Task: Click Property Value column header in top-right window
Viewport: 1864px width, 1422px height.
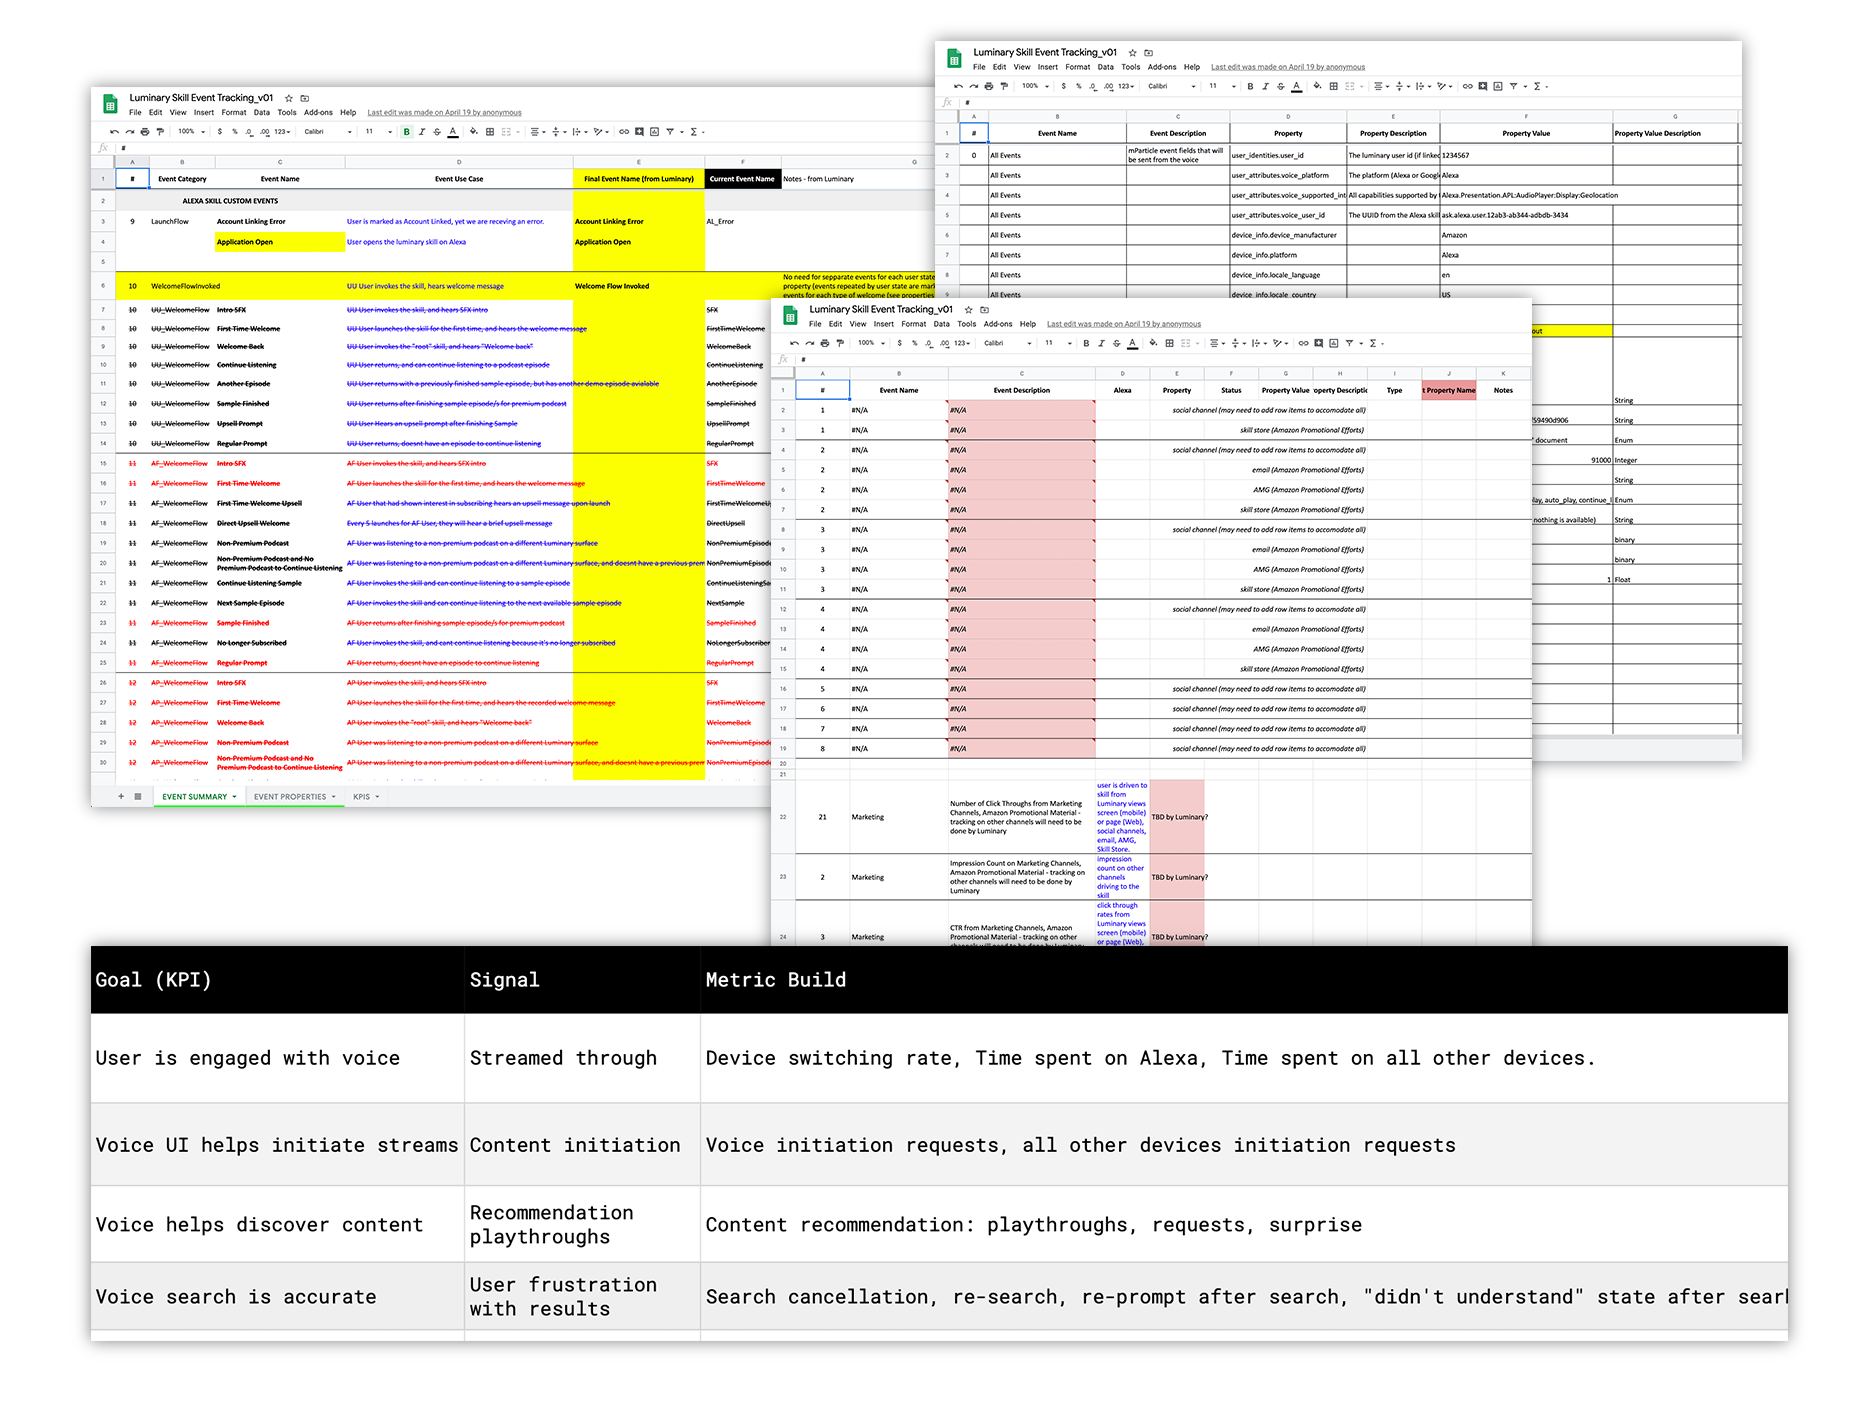Action: [x=1526, y=133]
